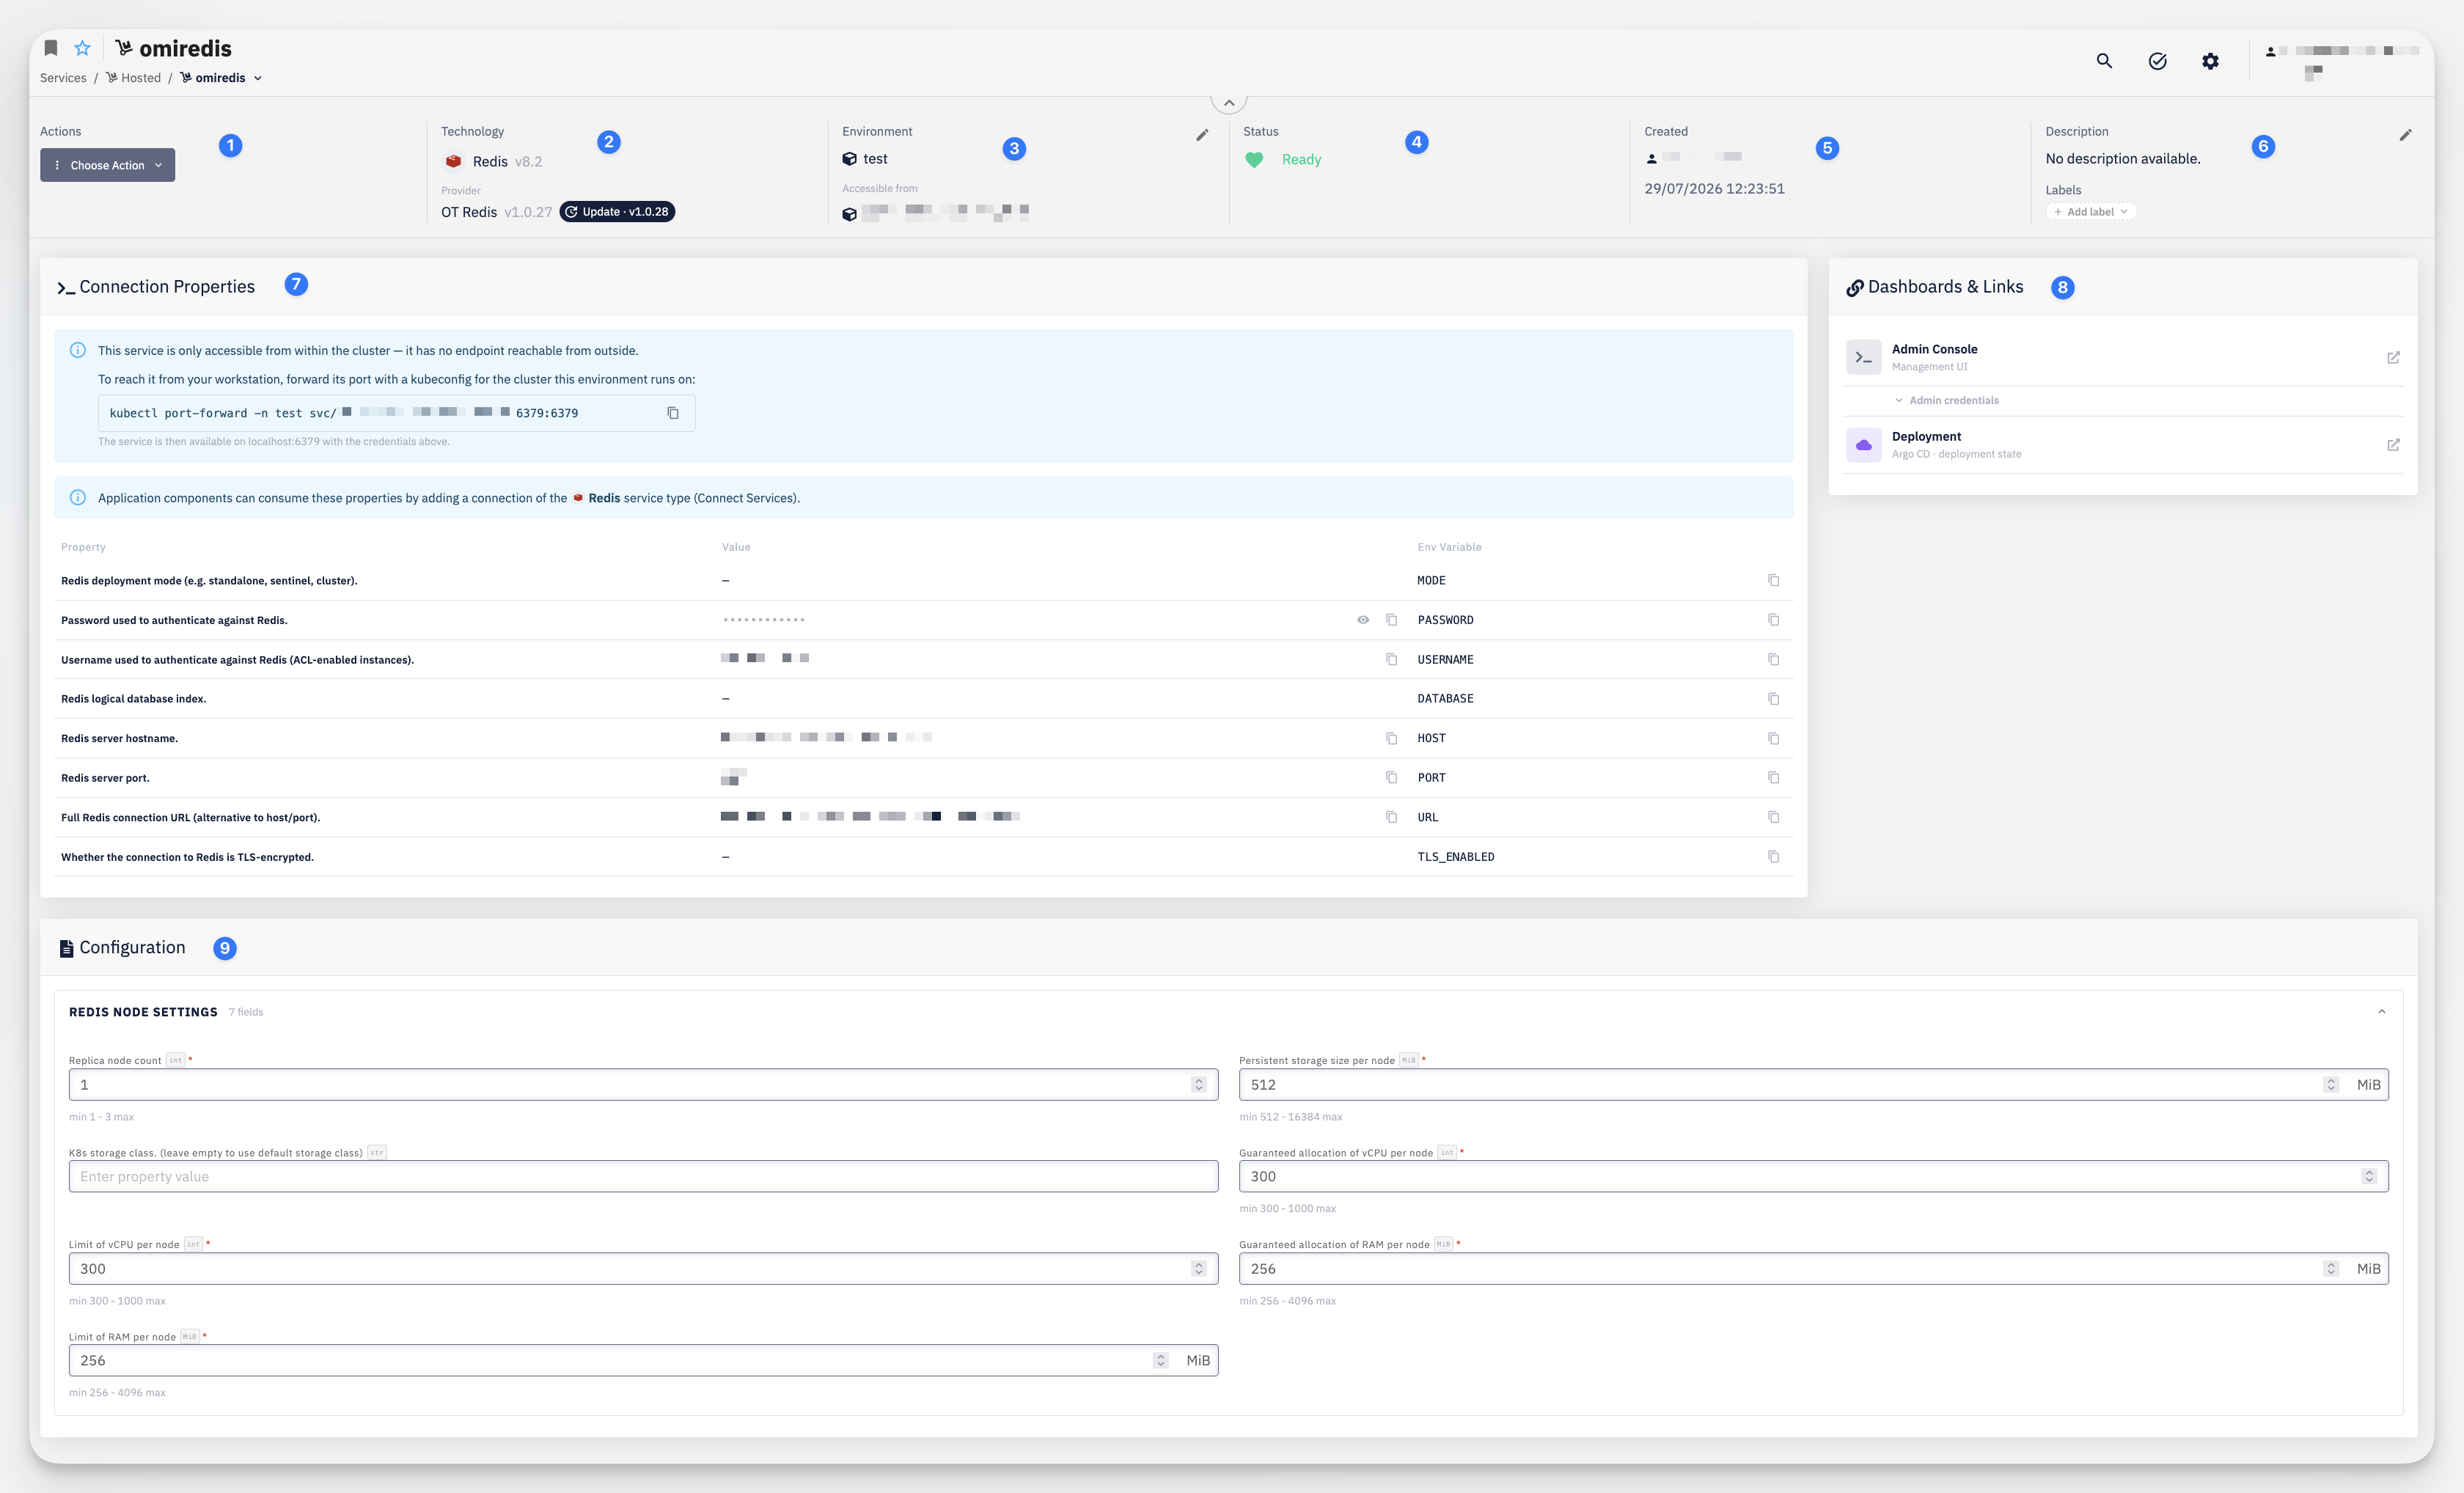Focus the K8s storage class input field
Screen dimensions: 2464x1493
coord(643,1177)
